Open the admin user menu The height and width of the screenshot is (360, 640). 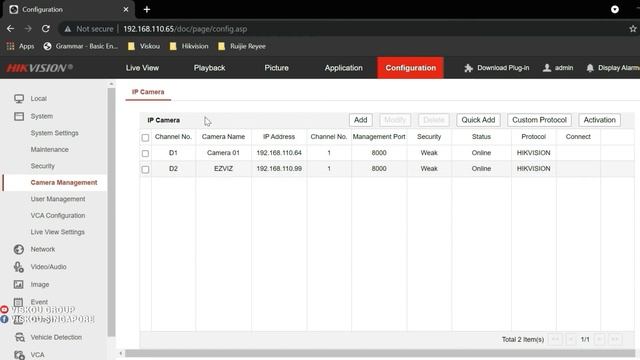coord(558,68)
